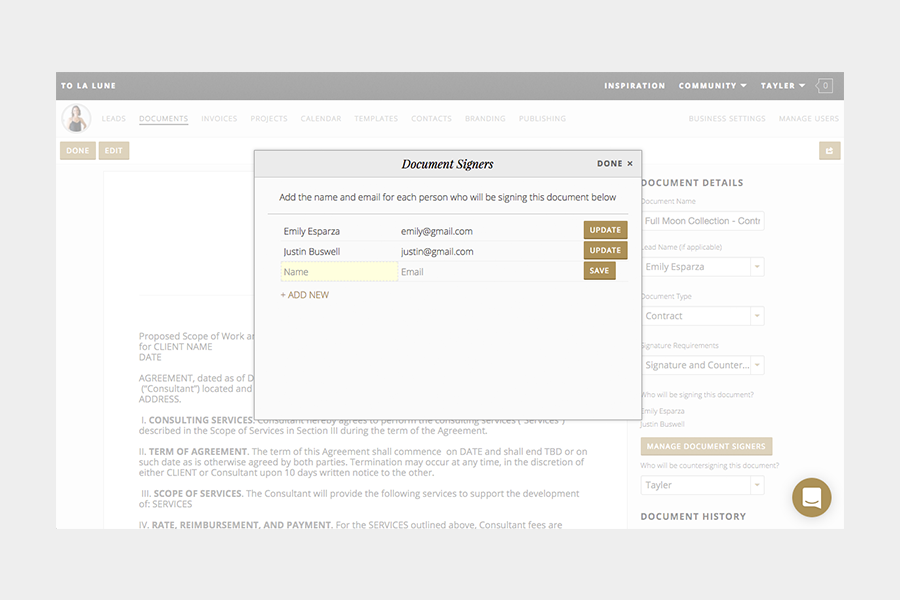900x600 pixels.
Task: Click Update for Emily Esparza signer
Action: coord(605,230)
